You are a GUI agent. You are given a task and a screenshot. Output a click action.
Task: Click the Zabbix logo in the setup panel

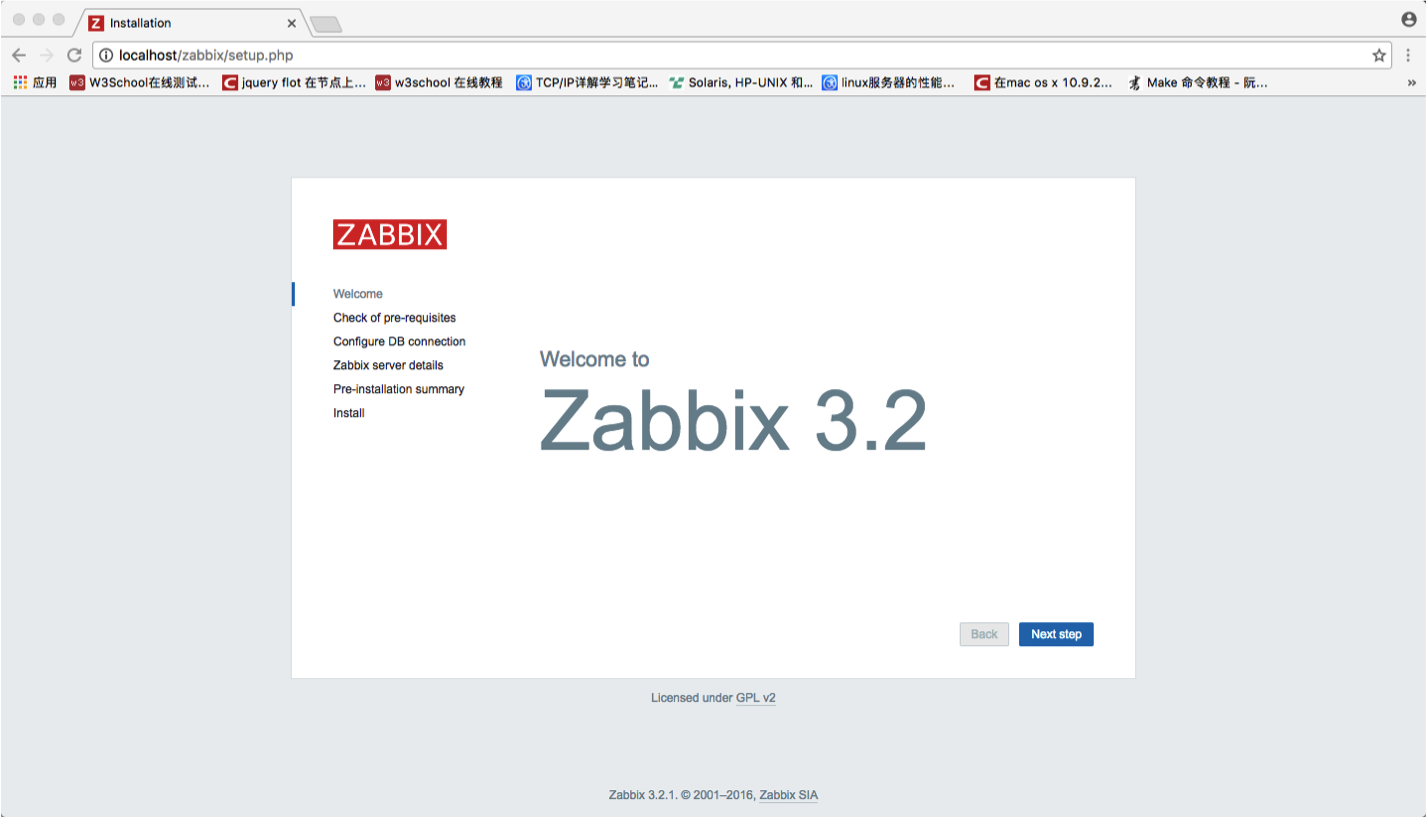389,234
